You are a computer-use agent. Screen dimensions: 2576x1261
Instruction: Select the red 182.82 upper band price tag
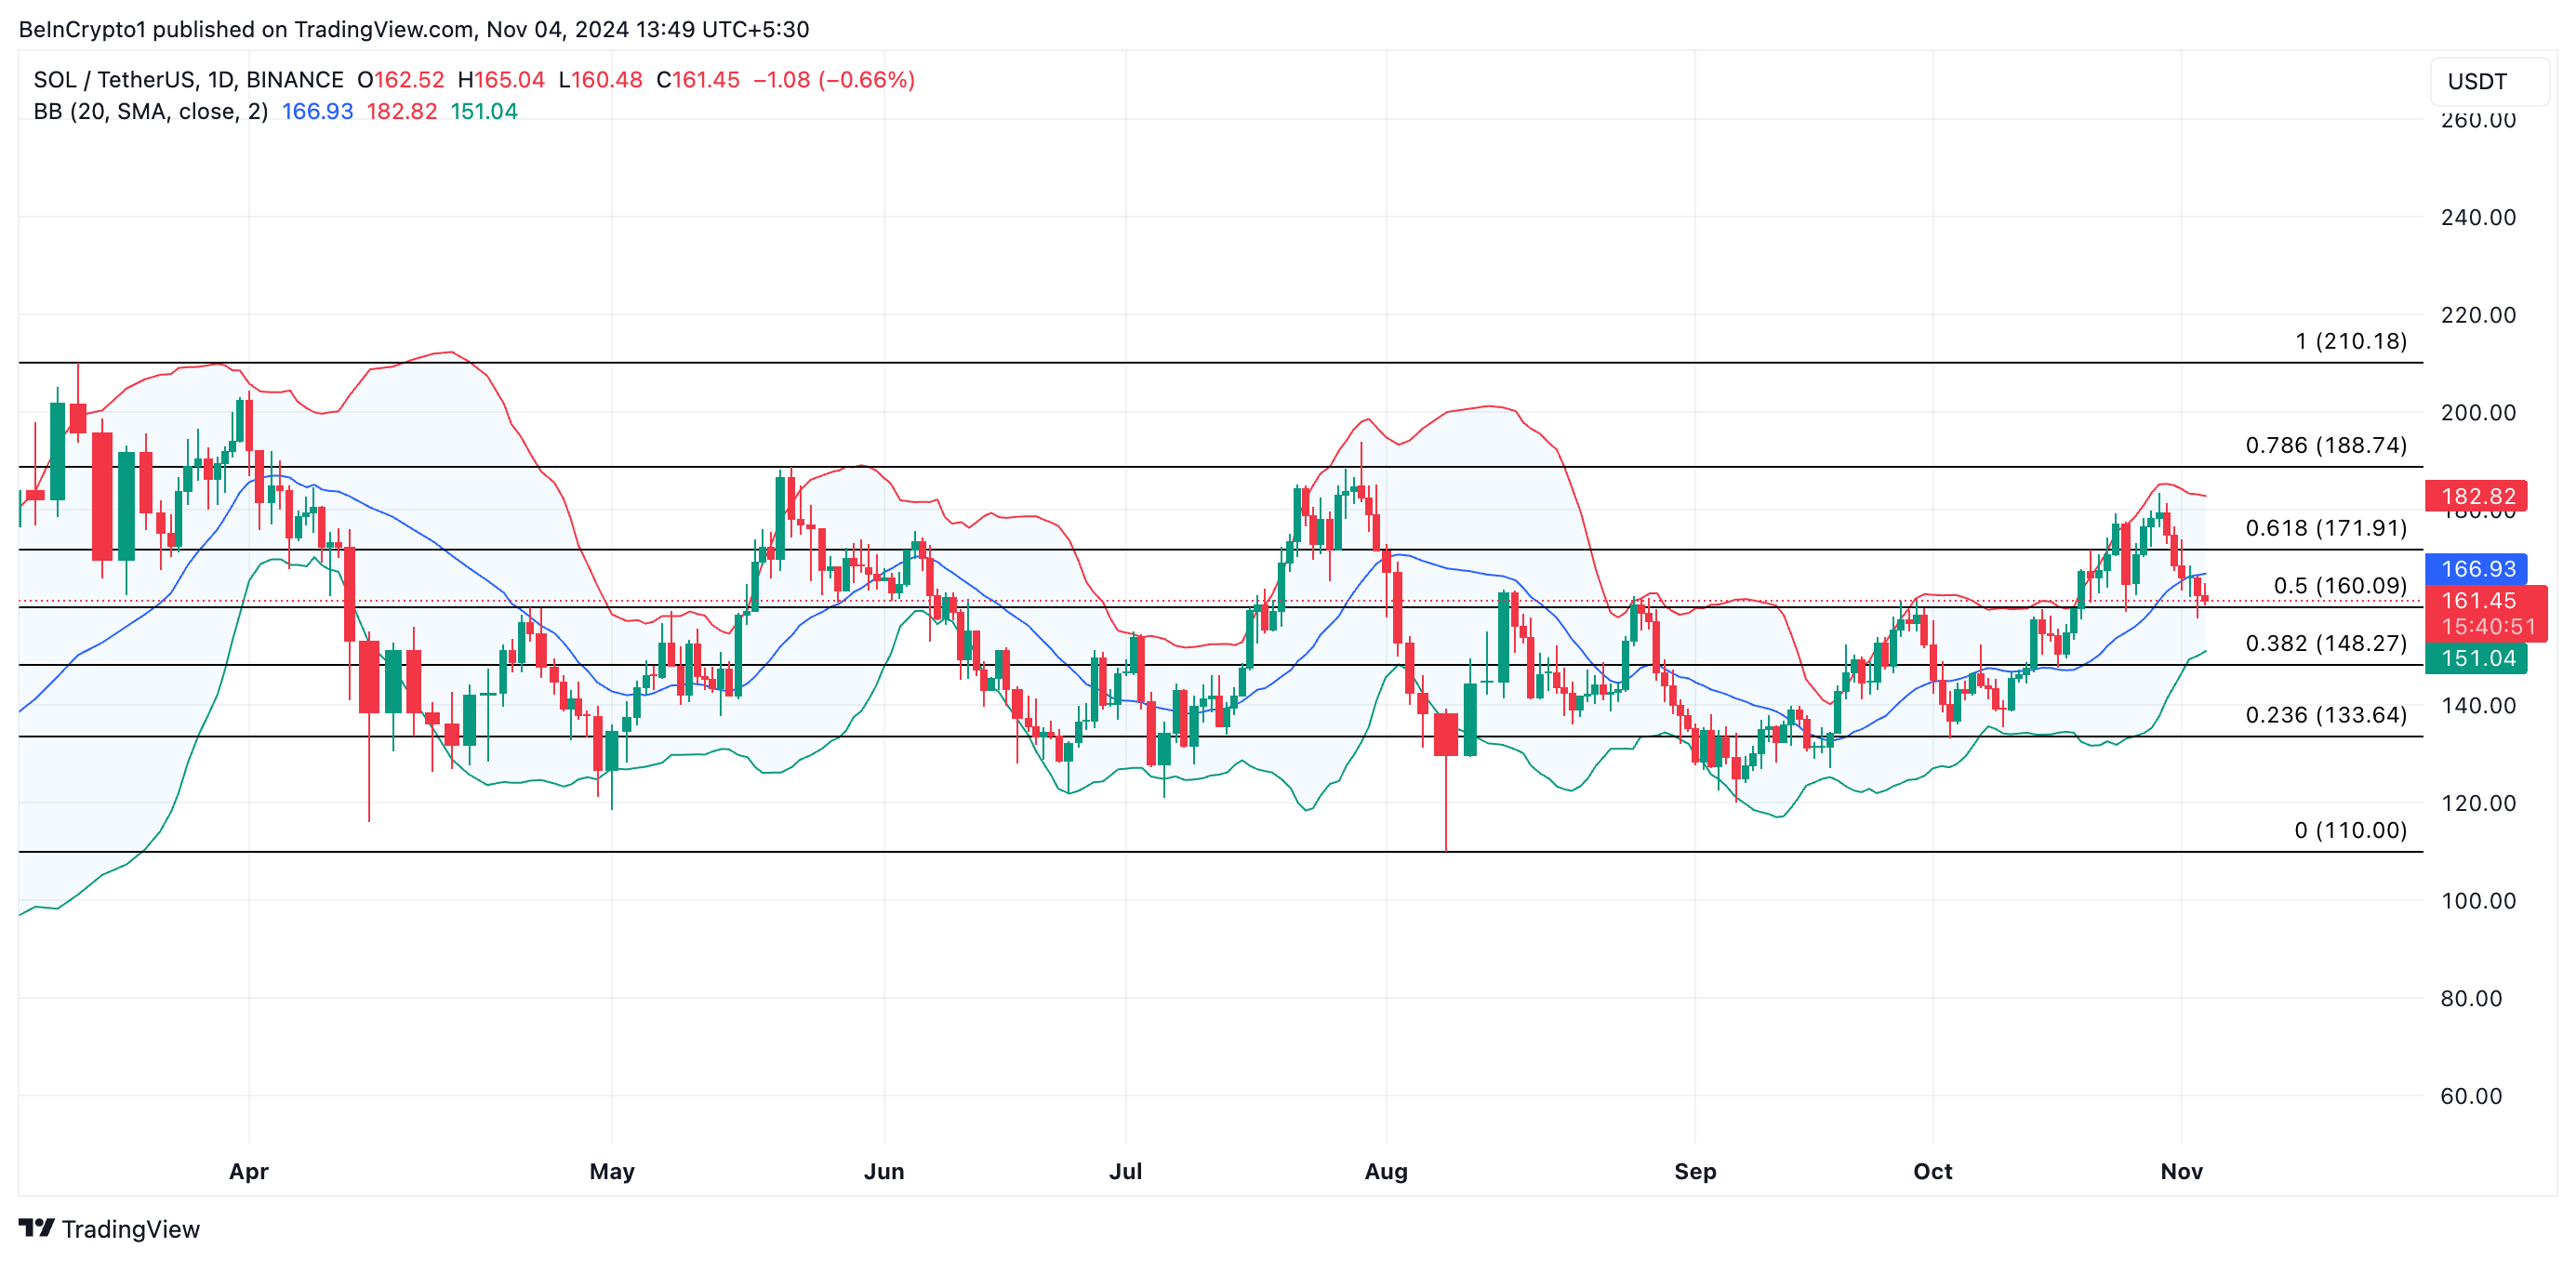2476,496
